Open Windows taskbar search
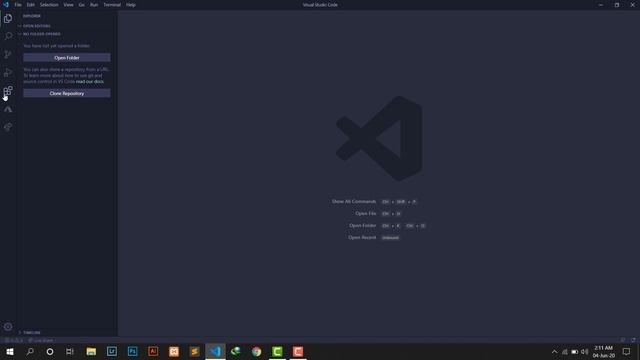 [x=30, y=351]
